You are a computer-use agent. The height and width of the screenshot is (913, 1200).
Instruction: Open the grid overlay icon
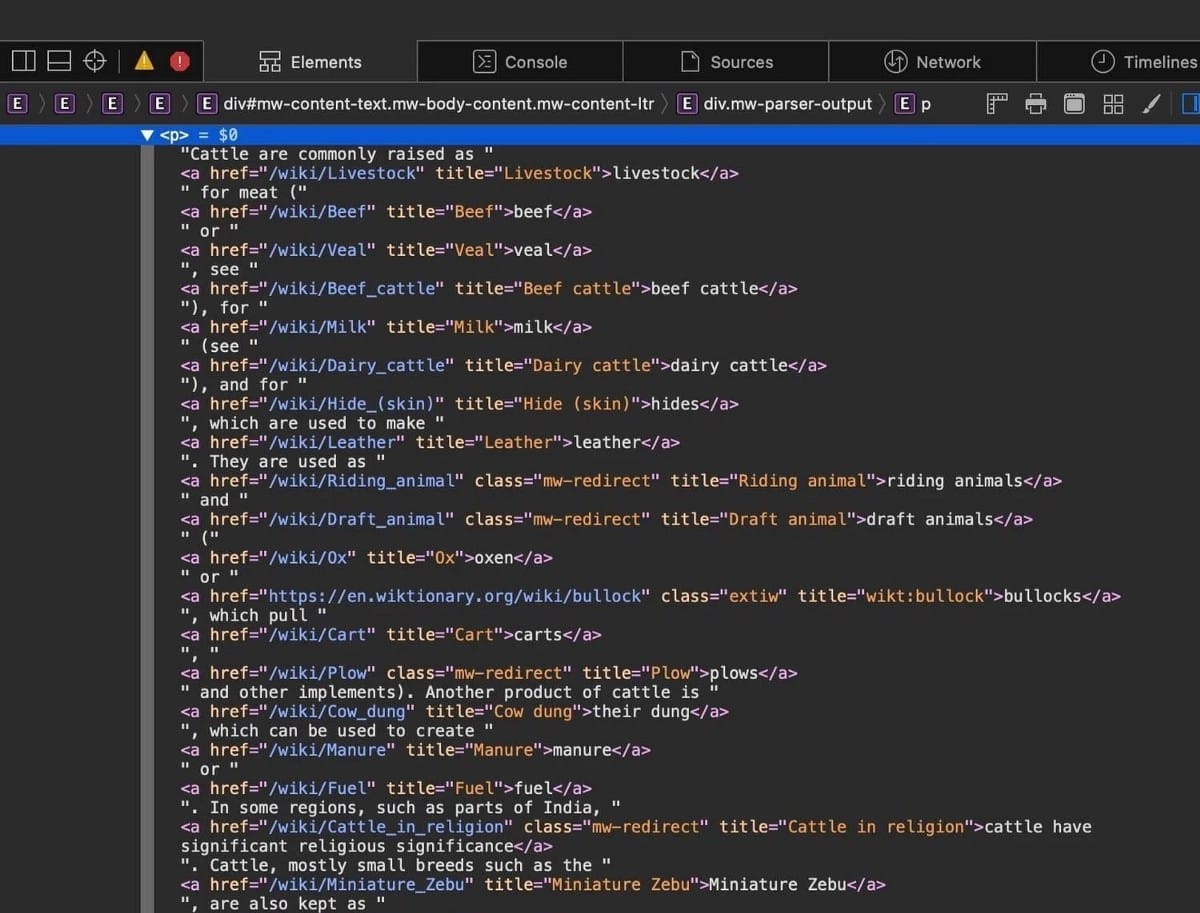[1112, 104]
